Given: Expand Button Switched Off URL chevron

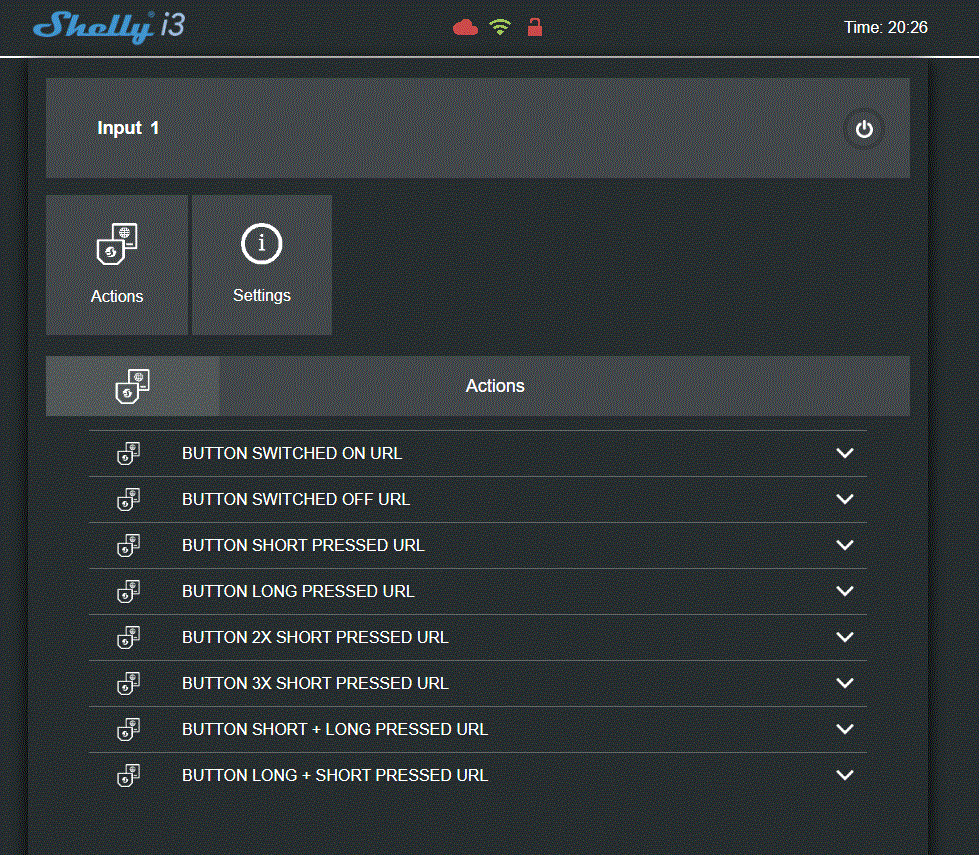Looking at the screenshot, I should [x=845, y=499].
